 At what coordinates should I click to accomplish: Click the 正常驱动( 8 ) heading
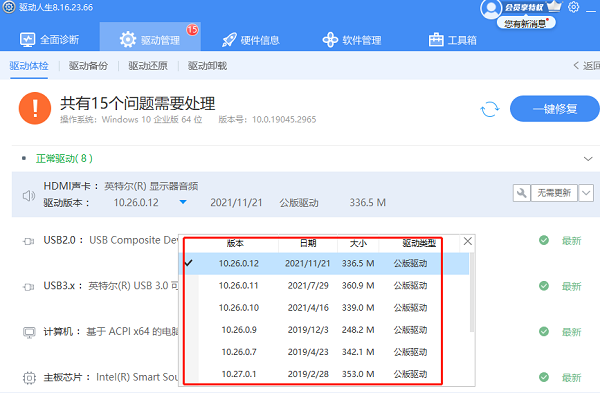click(64, 158)
